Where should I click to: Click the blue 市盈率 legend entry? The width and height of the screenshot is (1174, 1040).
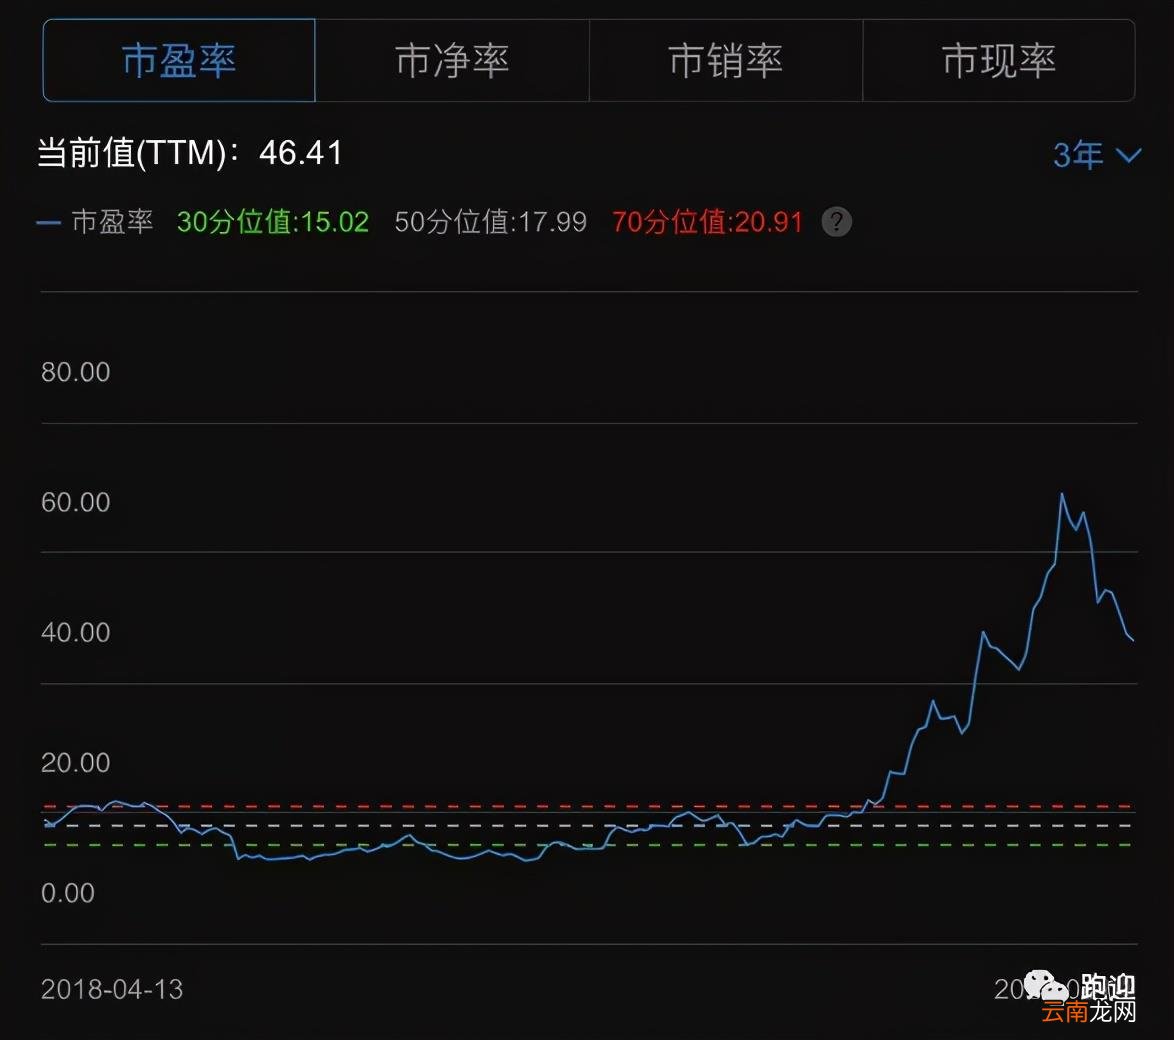pos(95,222)
